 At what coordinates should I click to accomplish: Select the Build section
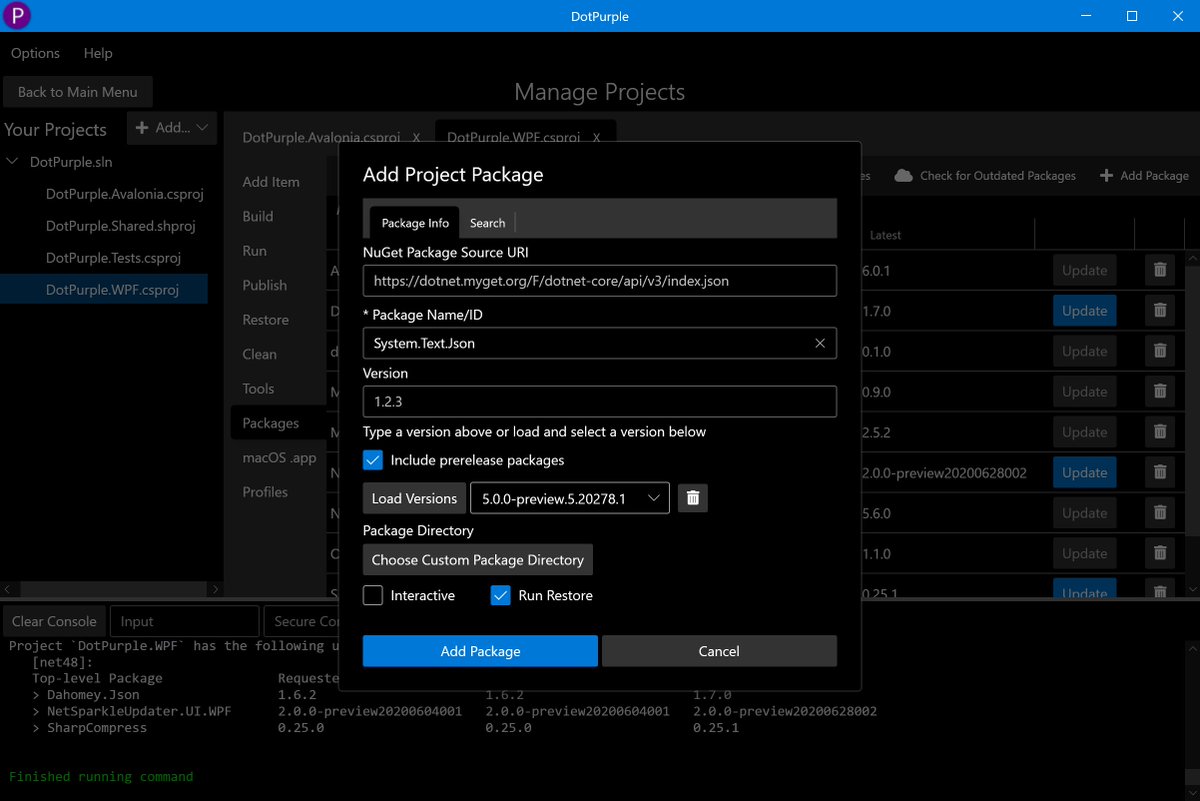258,216
